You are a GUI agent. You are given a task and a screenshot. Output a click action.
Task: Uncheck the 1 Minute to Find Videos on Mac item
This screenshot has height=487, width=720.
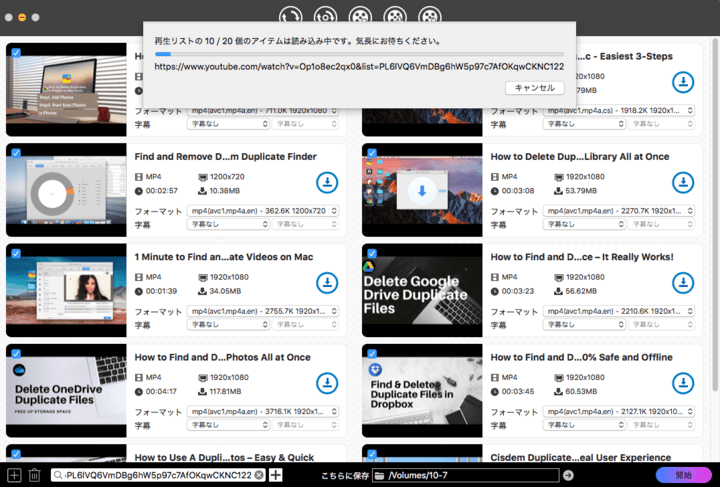pyautogui.click(x=16, y=253)
